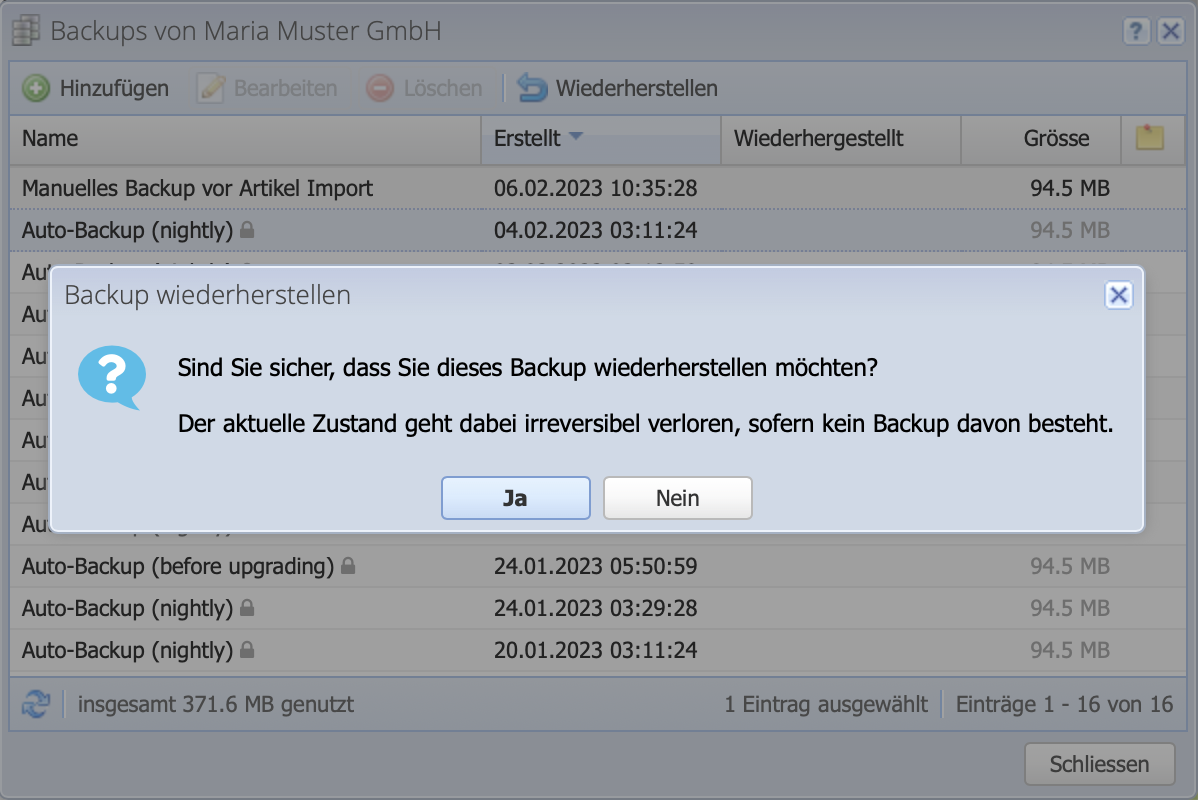
Task: Click the Schliessen button
Action: 1099,763
